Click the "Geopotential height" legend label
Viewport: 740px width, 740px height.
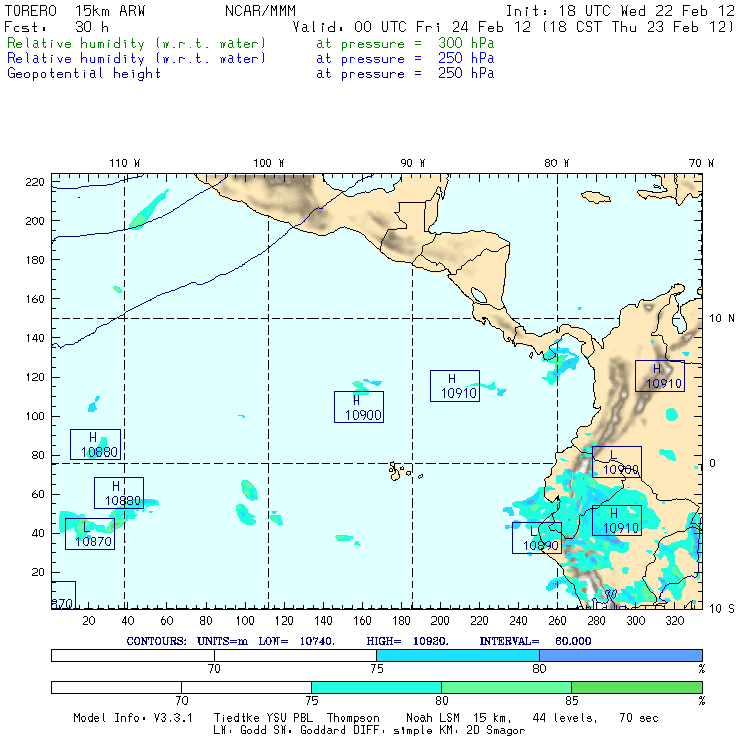tap(84, 74)
